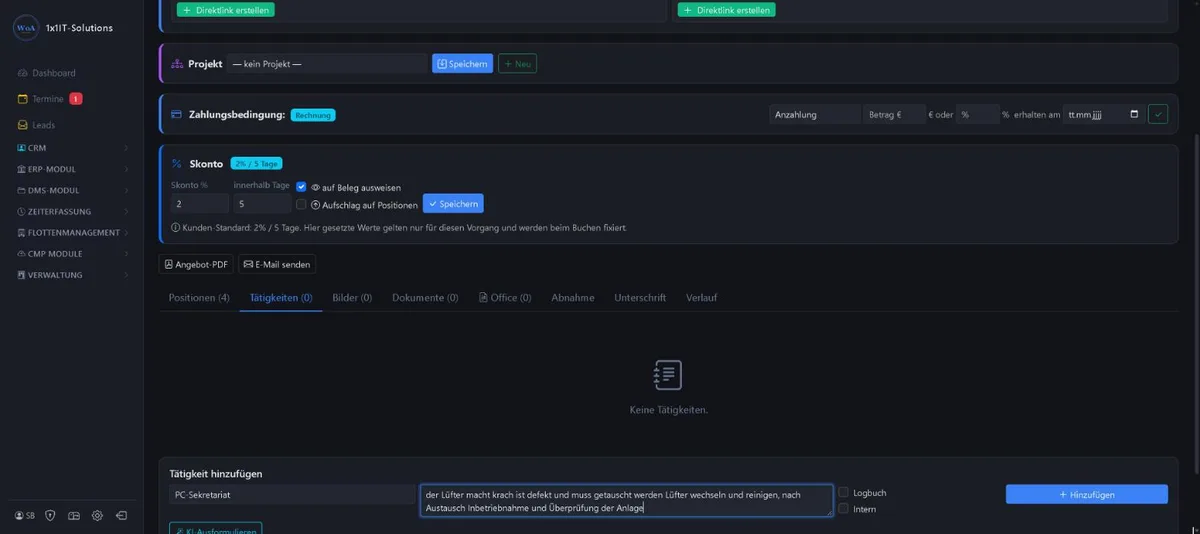Switch to the Positionen (4) tab

click(199, 298)
